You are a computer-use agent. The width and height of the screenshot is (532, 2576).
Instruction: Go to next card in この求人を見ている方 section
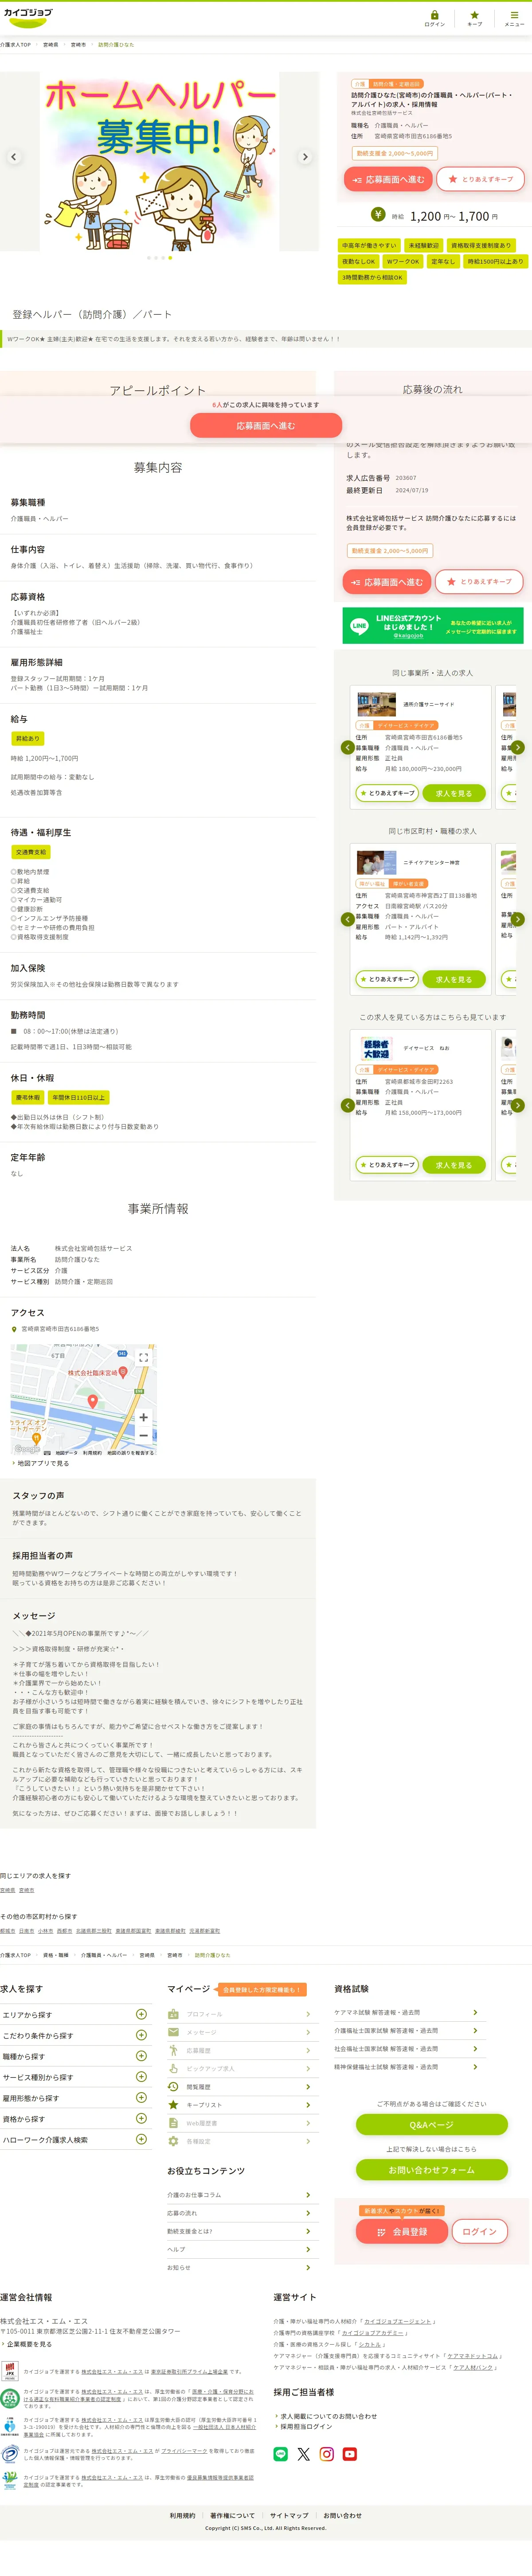click(x=518, y=1105)
